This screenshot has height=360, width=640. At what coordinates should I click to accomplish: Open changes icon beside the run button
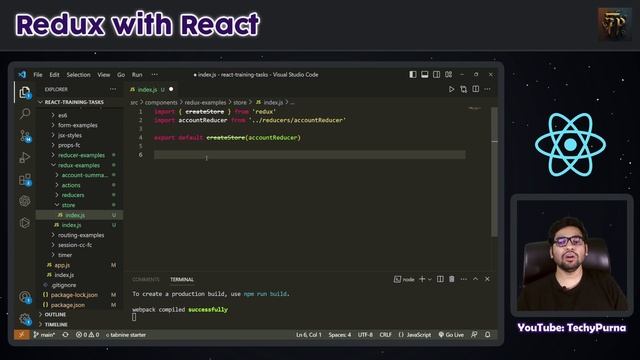click(x=463, y=89)
